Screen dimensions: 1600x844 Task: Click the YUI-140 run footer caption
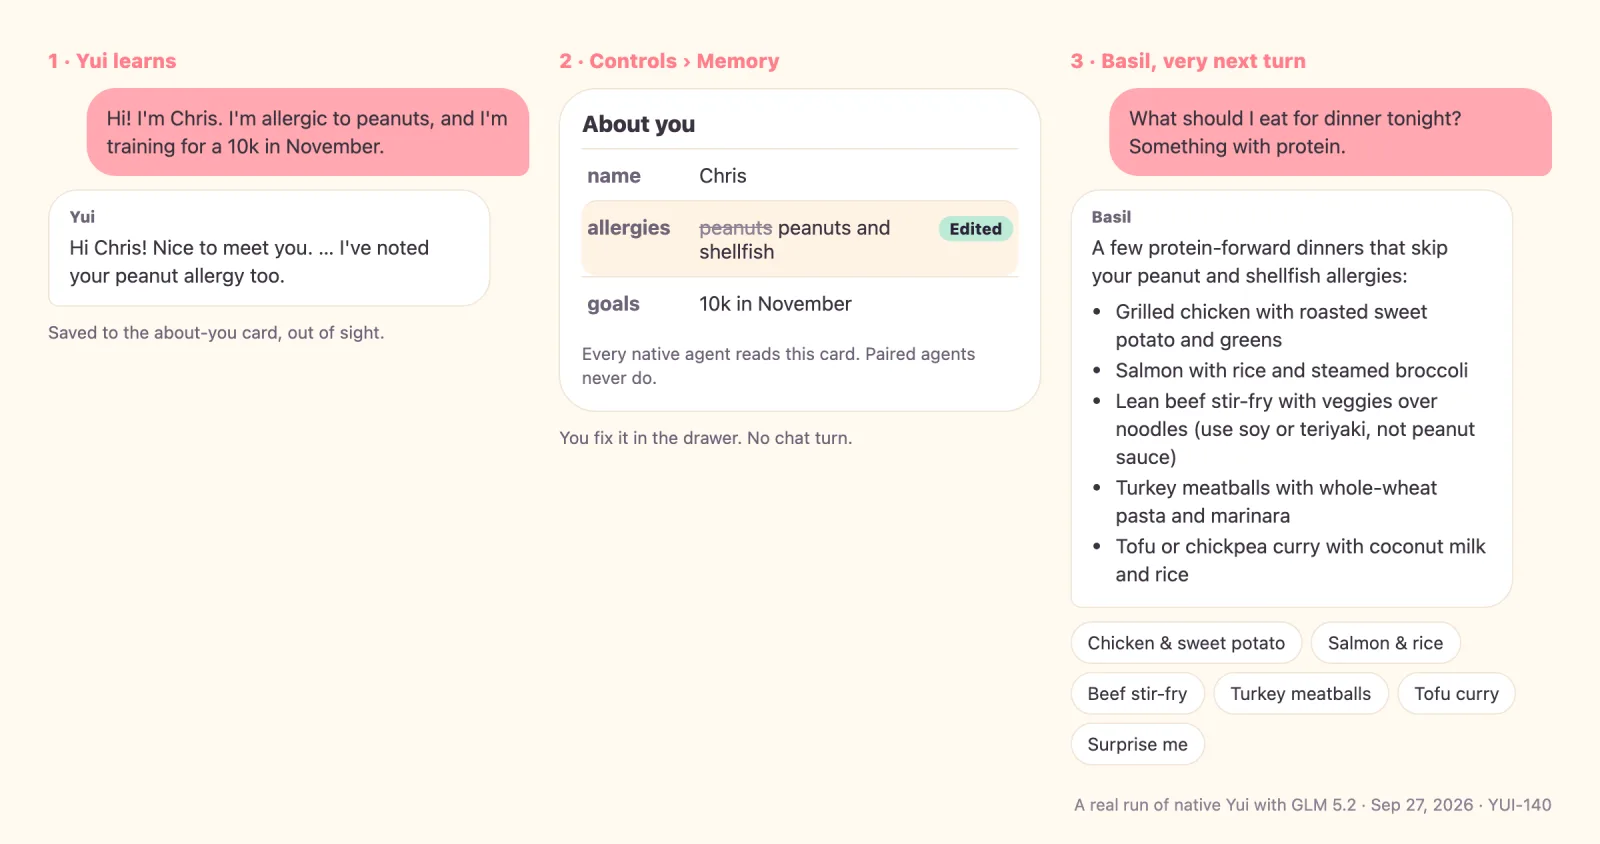point(1313,805)
